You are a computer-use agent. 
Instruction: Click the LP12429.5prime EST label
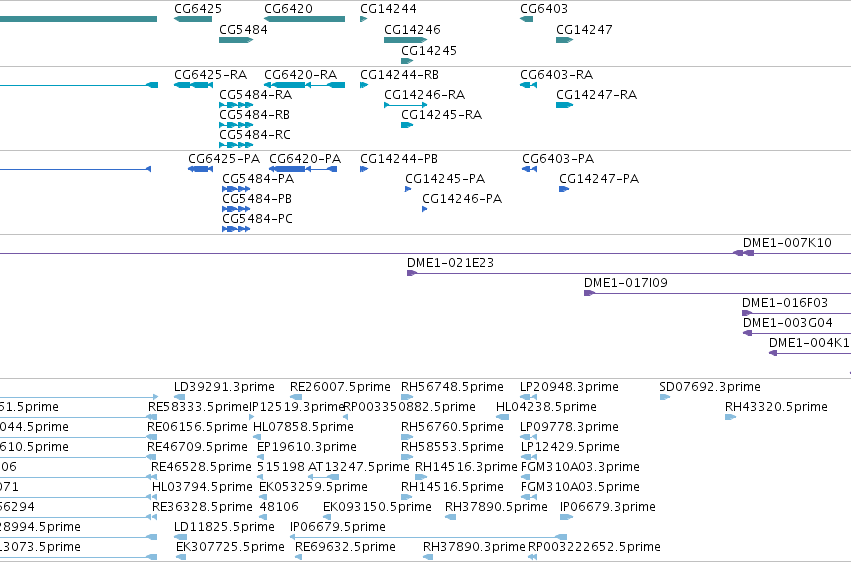[570, 448]
